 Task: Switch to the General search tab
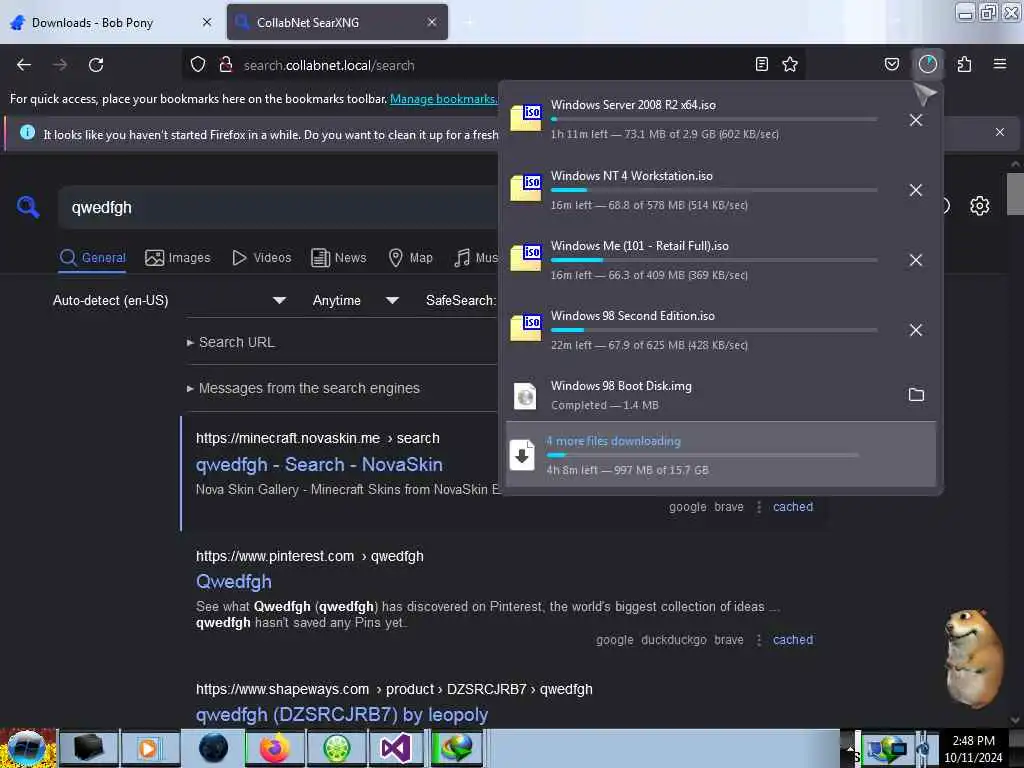pyautogui.click(x=92, y=257)
